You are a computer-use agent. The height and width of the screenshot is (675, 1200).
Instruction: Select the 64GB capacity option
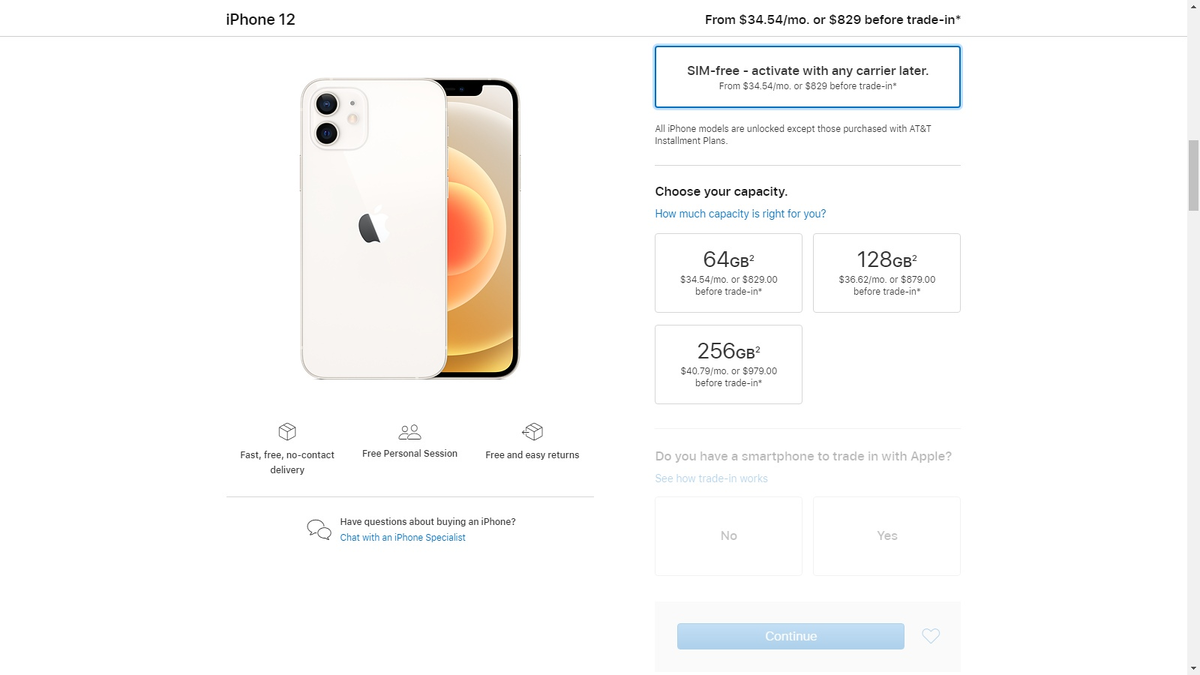(728, 272)
